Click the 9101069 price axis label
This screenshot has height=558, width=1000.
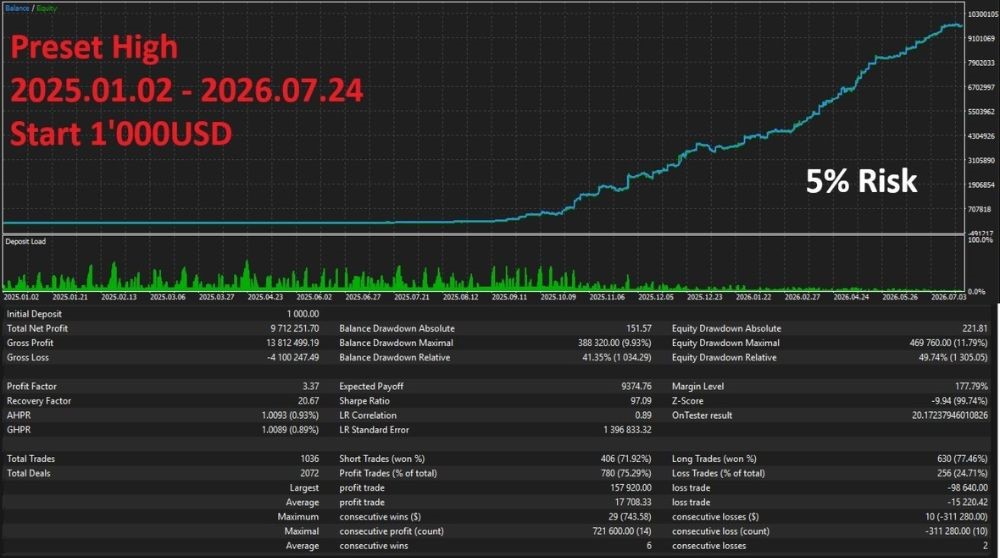pos(982,39)
